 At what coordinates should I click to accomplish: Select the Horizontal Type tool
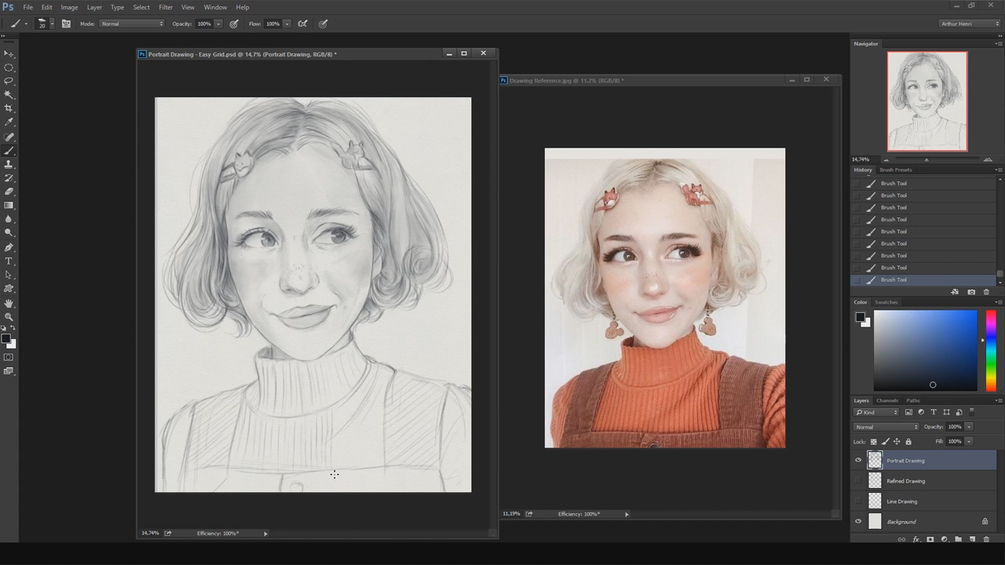click(x=8, y=261)
